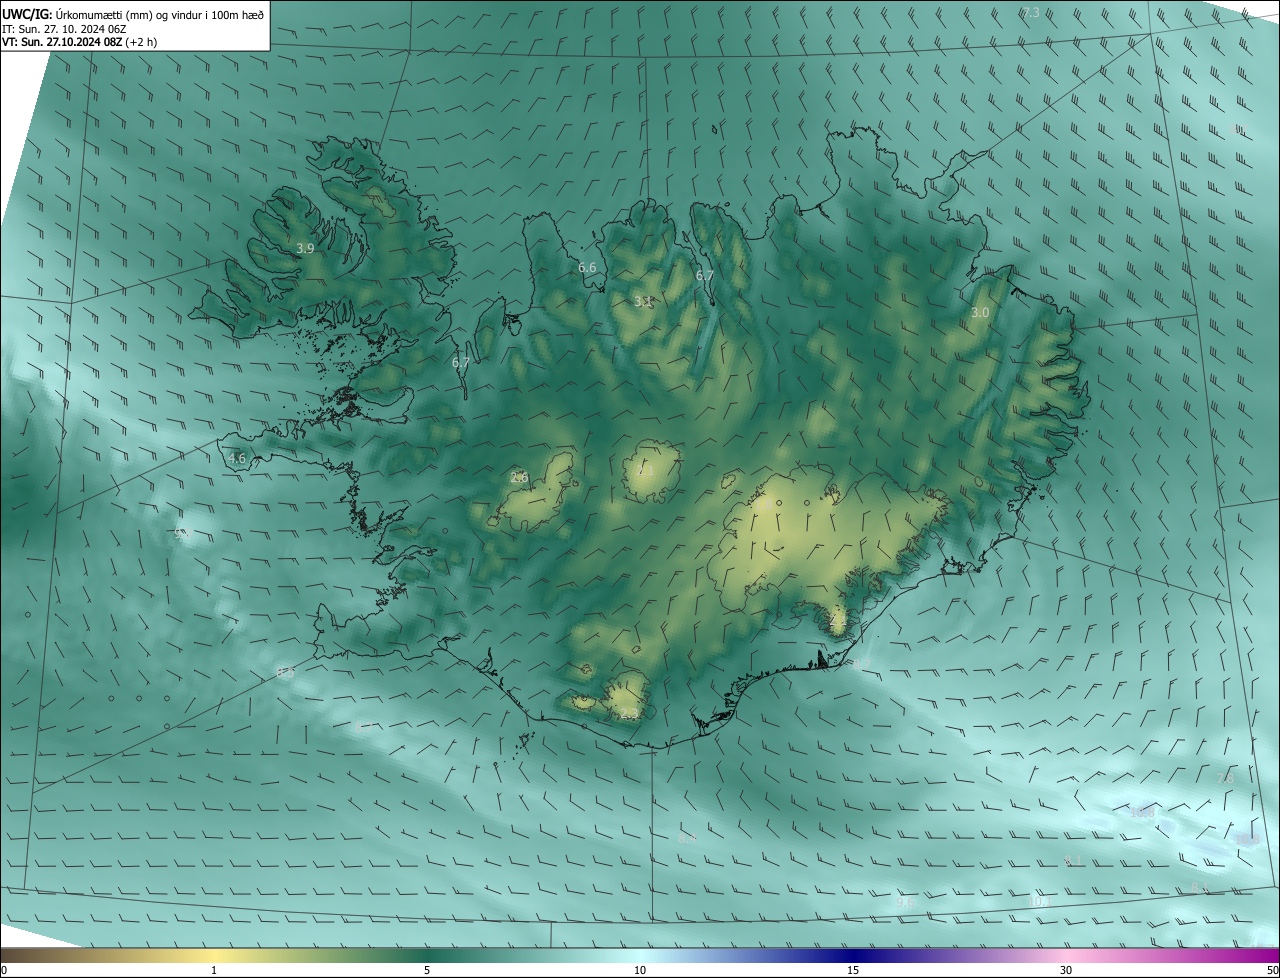Click the 2.3 value on the southern glacier

point(627,714)
